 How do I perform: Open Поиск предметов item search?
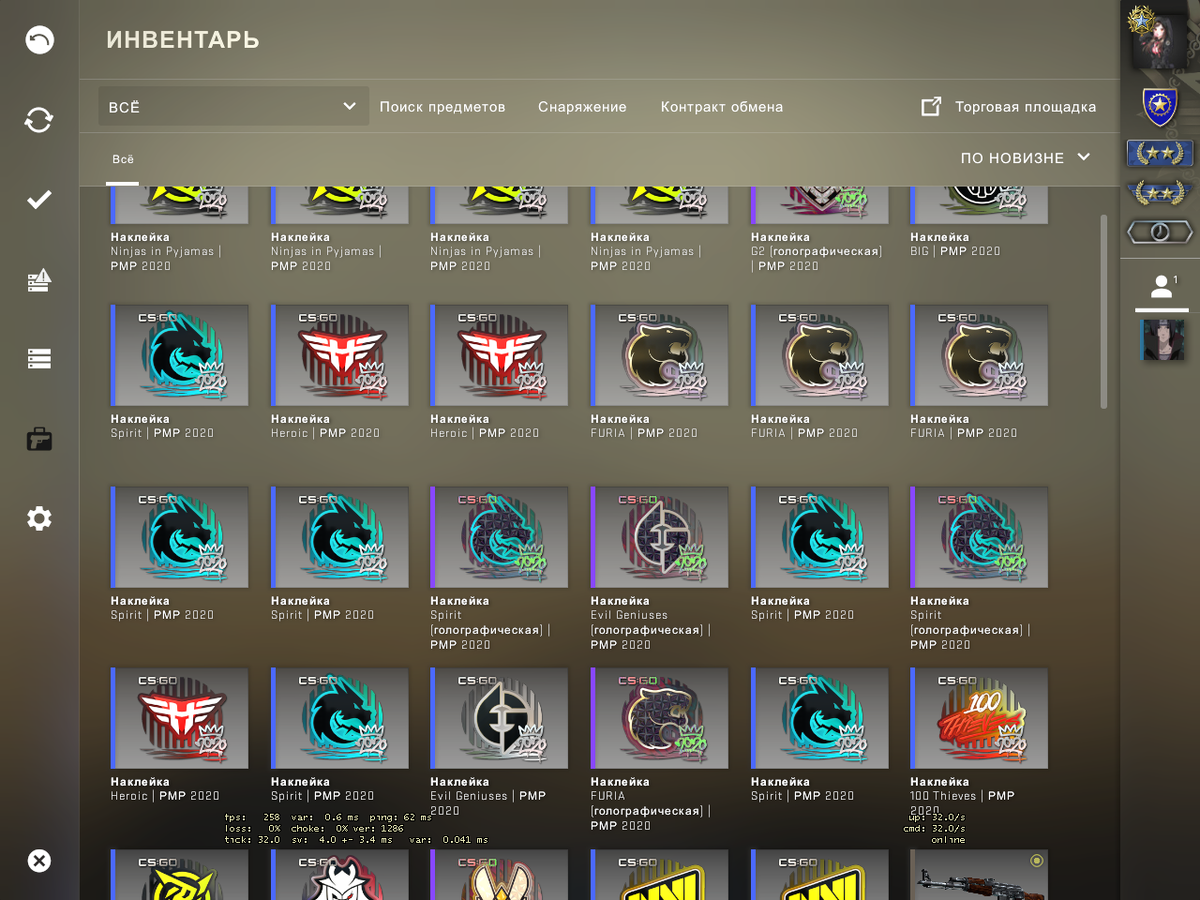(442, 107)
